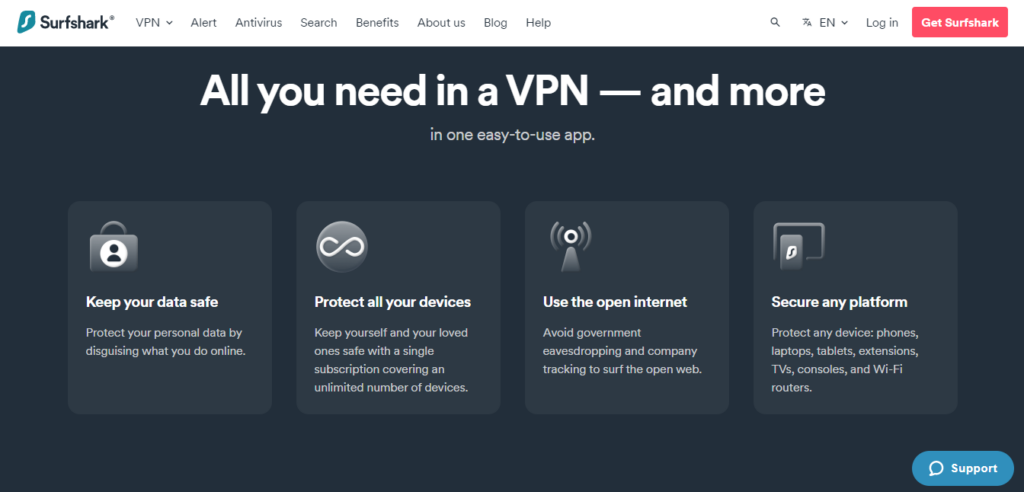The width and height of the screenshot is (1024, 492).
Task: Expand the VPN dropdown menu
Action: click(154, 22)
